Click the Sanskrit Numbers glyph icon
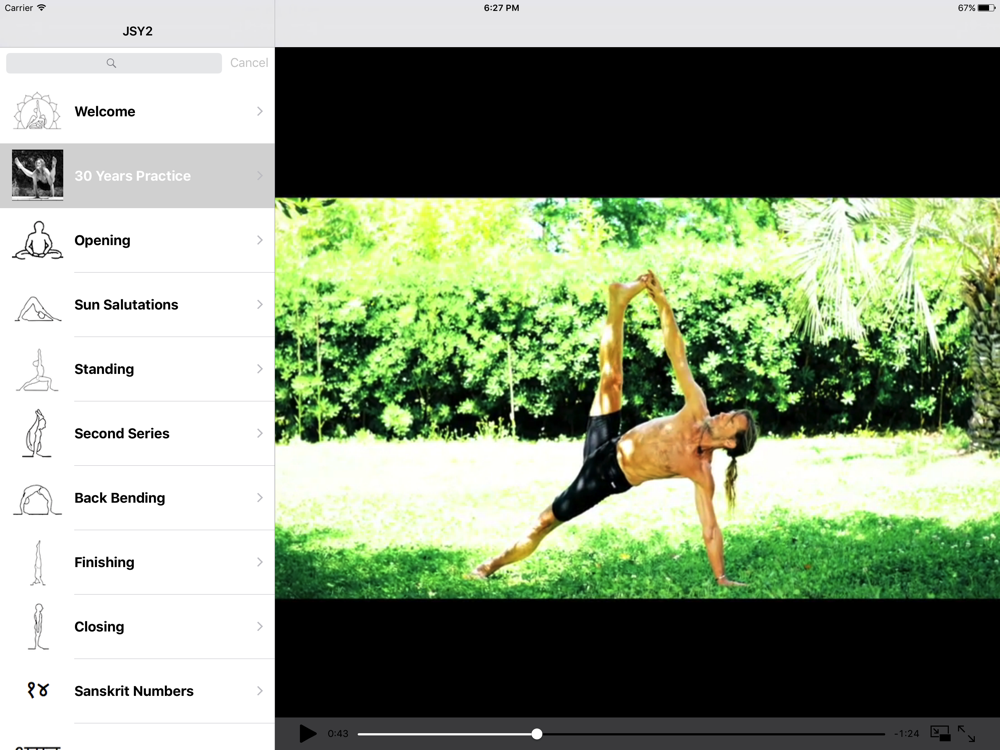This screenshot has width=1000, height=750. point(38,690)
